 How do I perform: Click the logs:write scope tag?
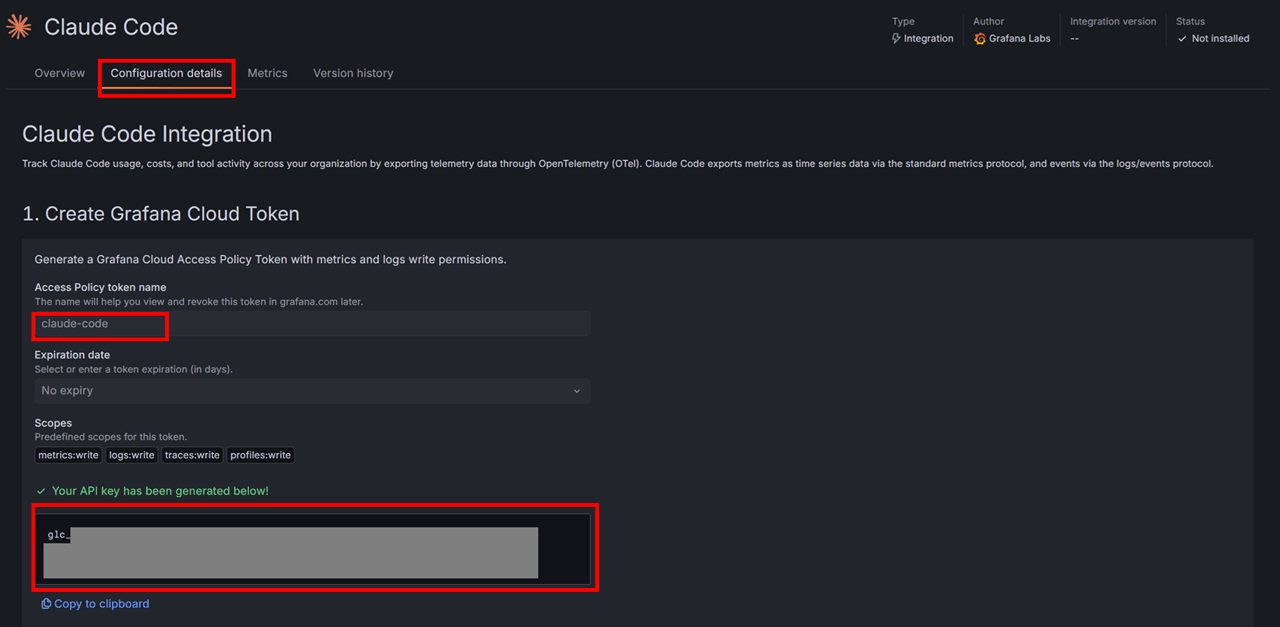(x=132, y=455)
